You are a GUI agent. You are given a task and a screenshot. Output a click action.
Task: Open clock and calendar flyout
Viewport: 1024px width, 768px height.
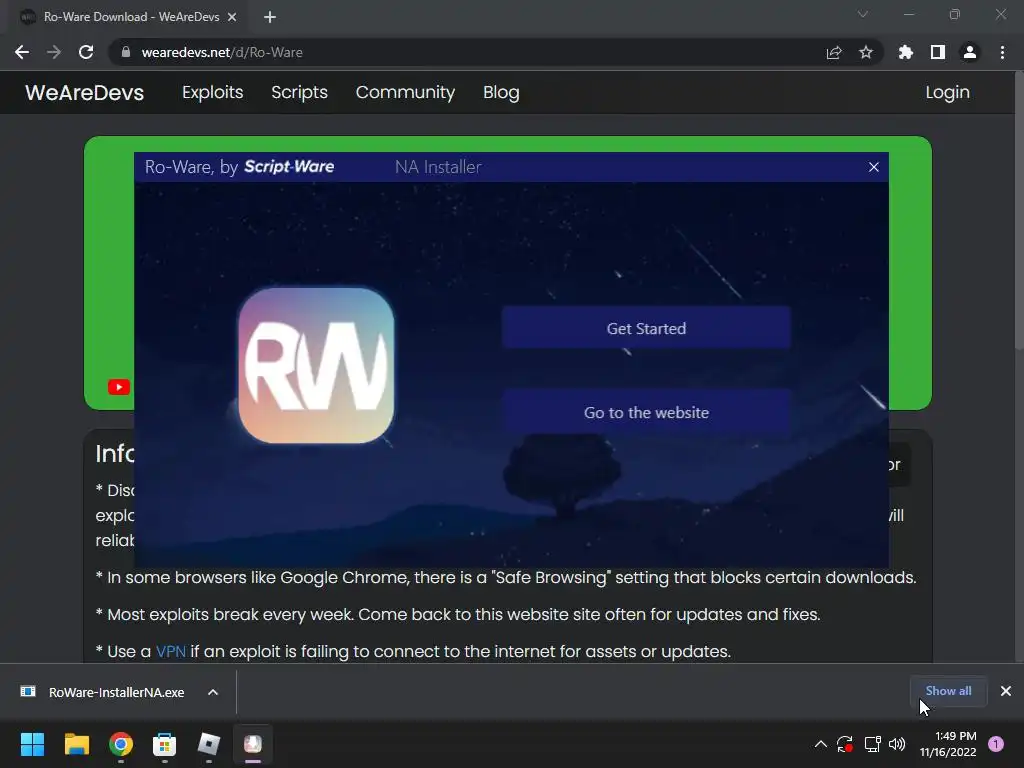948,744
